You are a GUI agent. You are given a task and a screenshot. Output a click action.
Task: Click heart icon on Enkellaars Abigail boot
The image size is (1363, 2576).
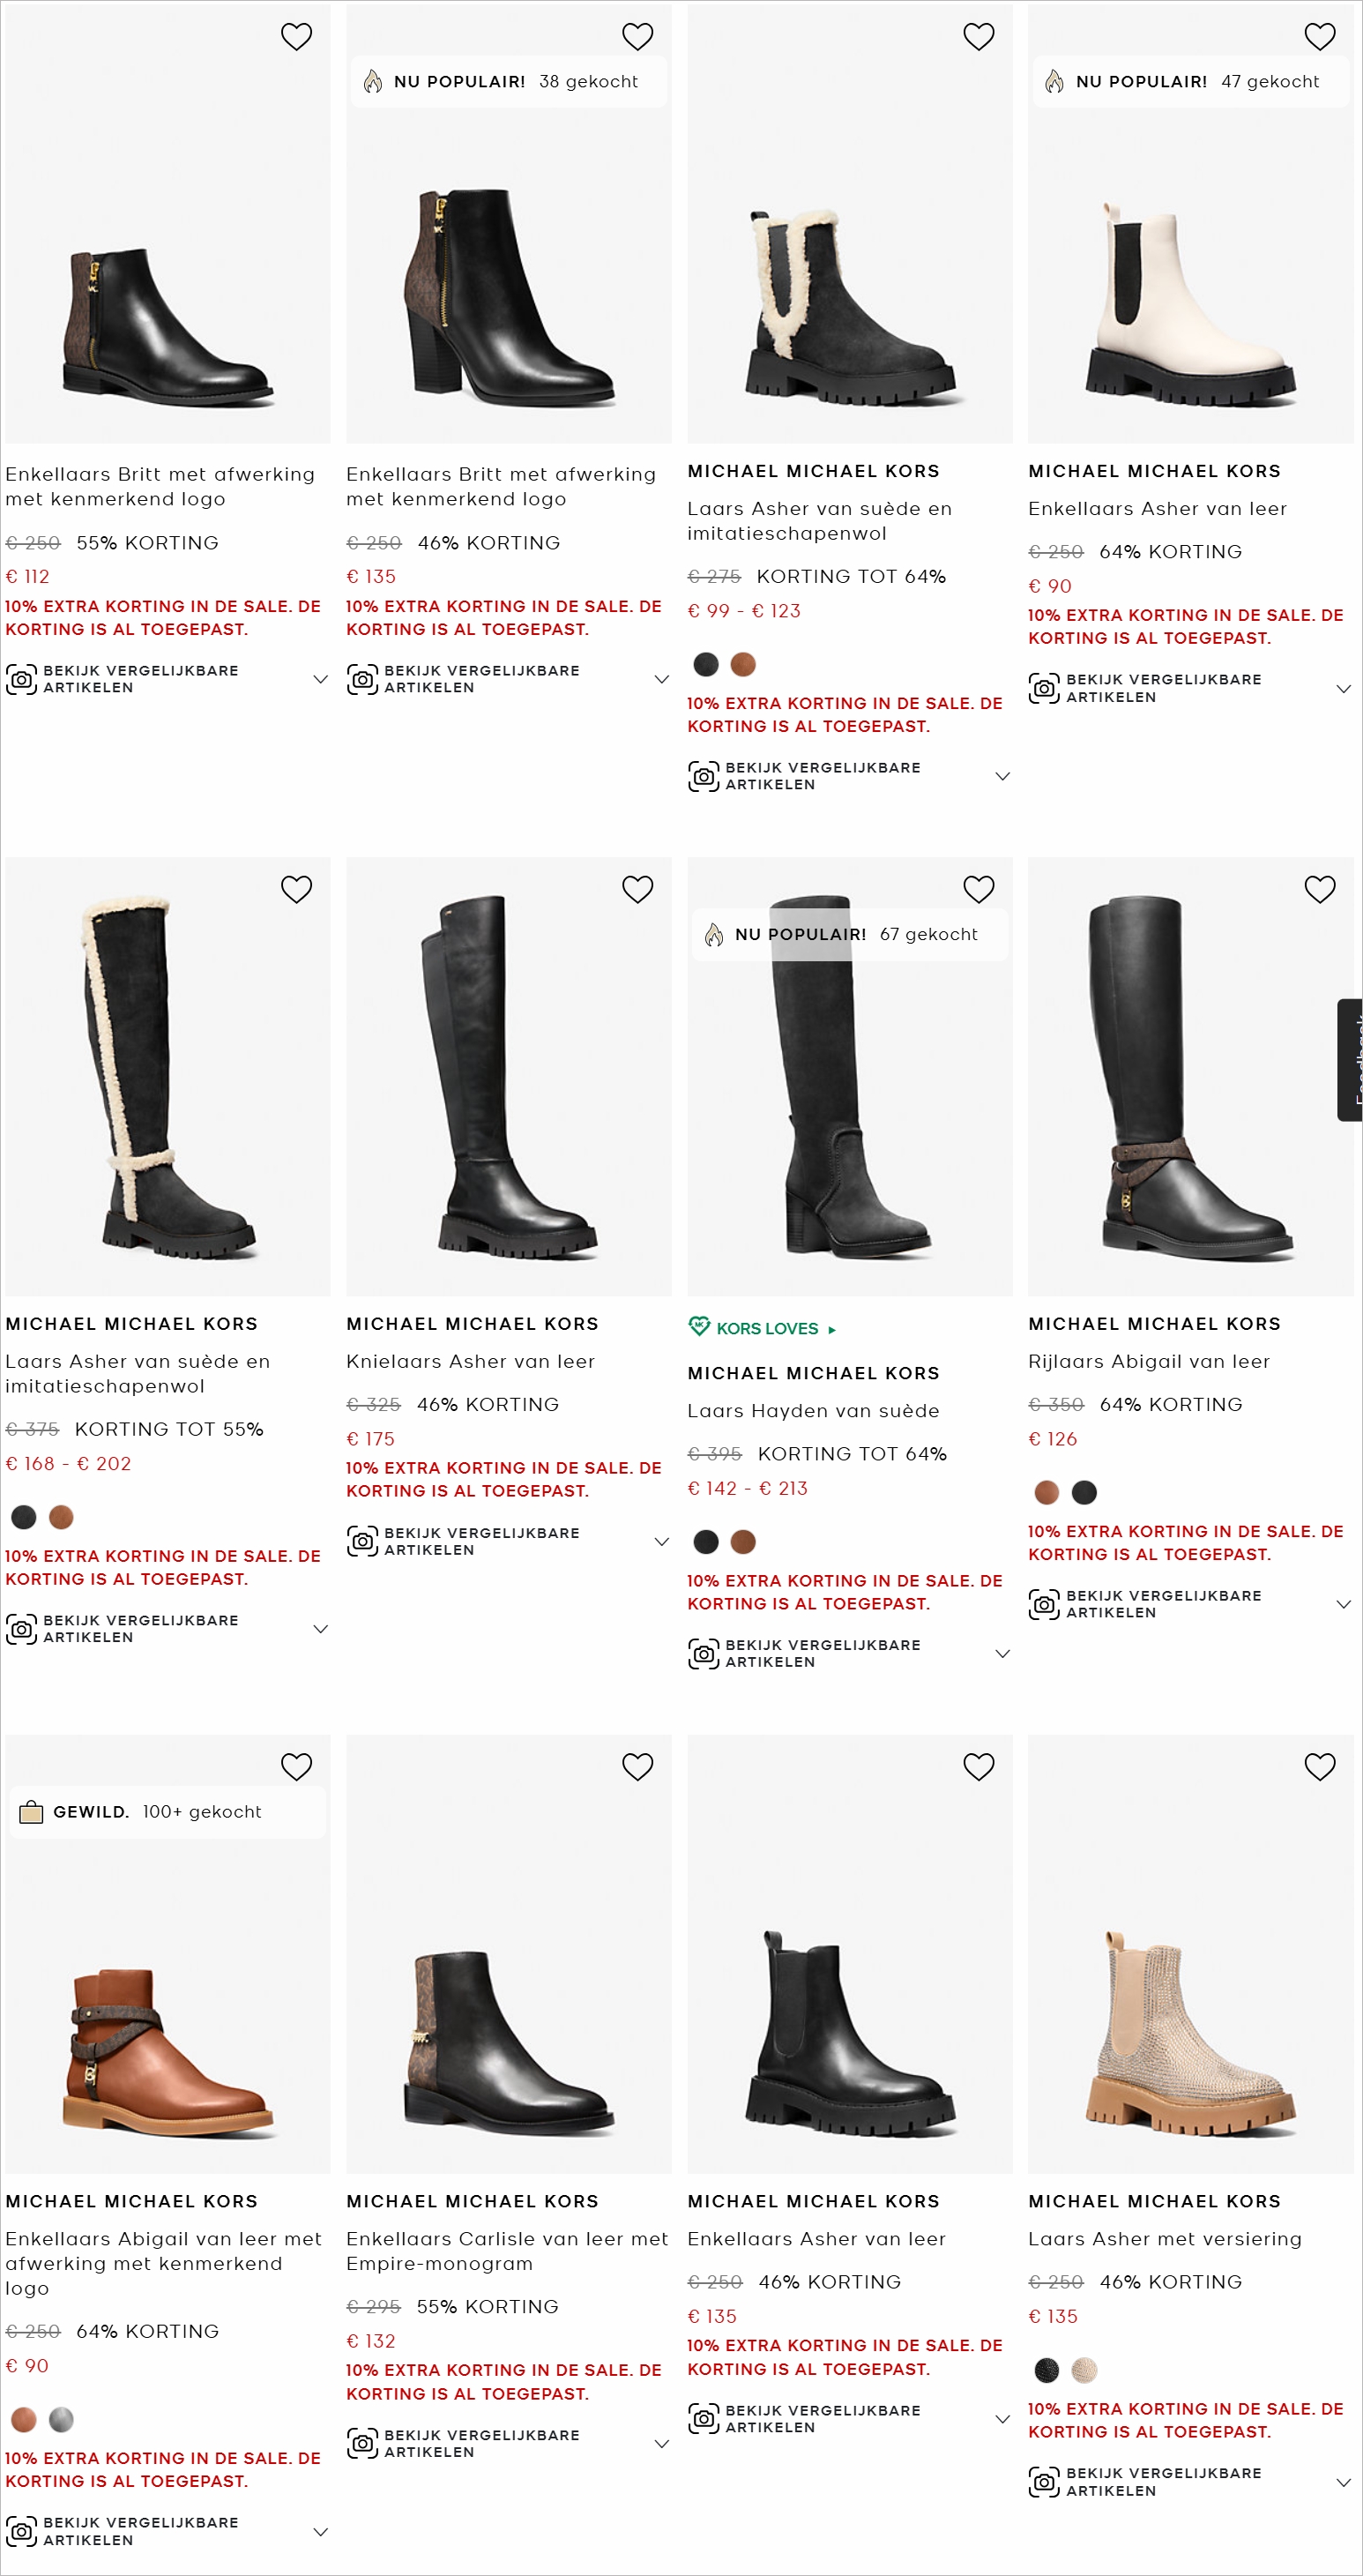coord(296,1766)
